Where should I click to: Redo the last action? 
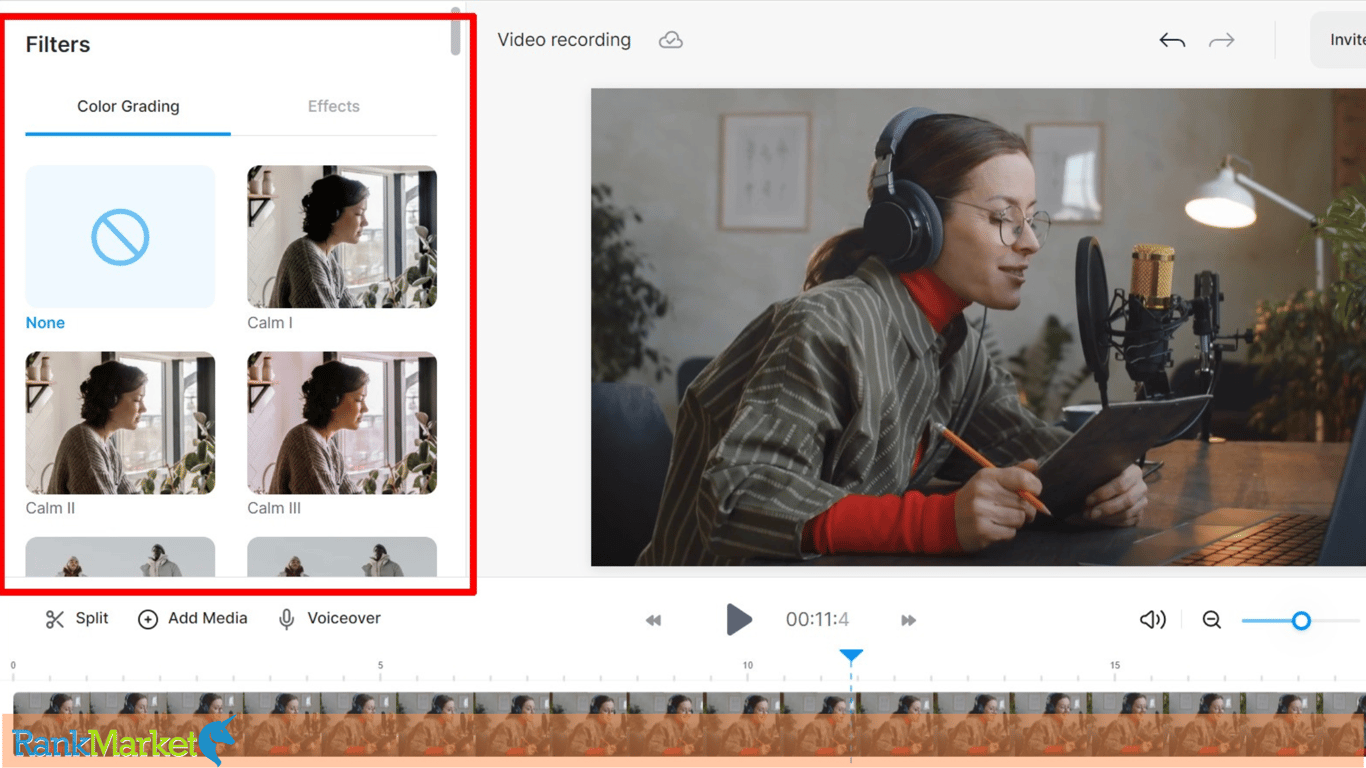[x=1221, y=40]
